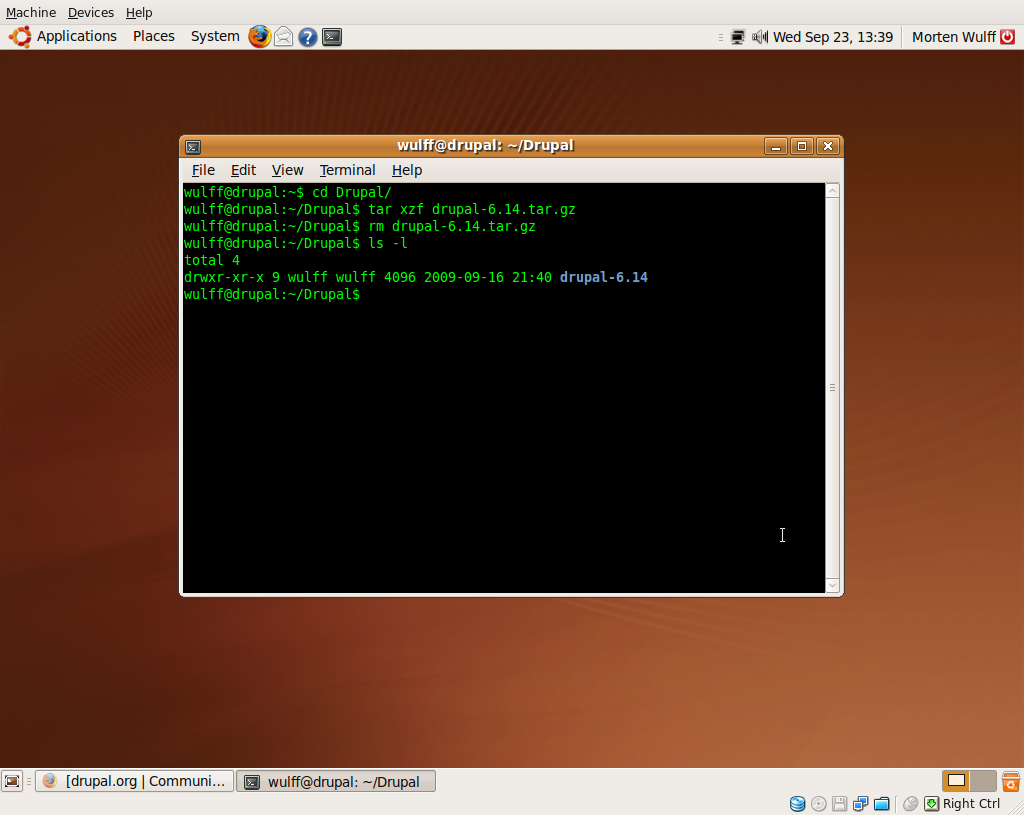The height and width of the screenshot is (815, 1024).
Task: Maximize the terminal window
Action: coord(802,146)
